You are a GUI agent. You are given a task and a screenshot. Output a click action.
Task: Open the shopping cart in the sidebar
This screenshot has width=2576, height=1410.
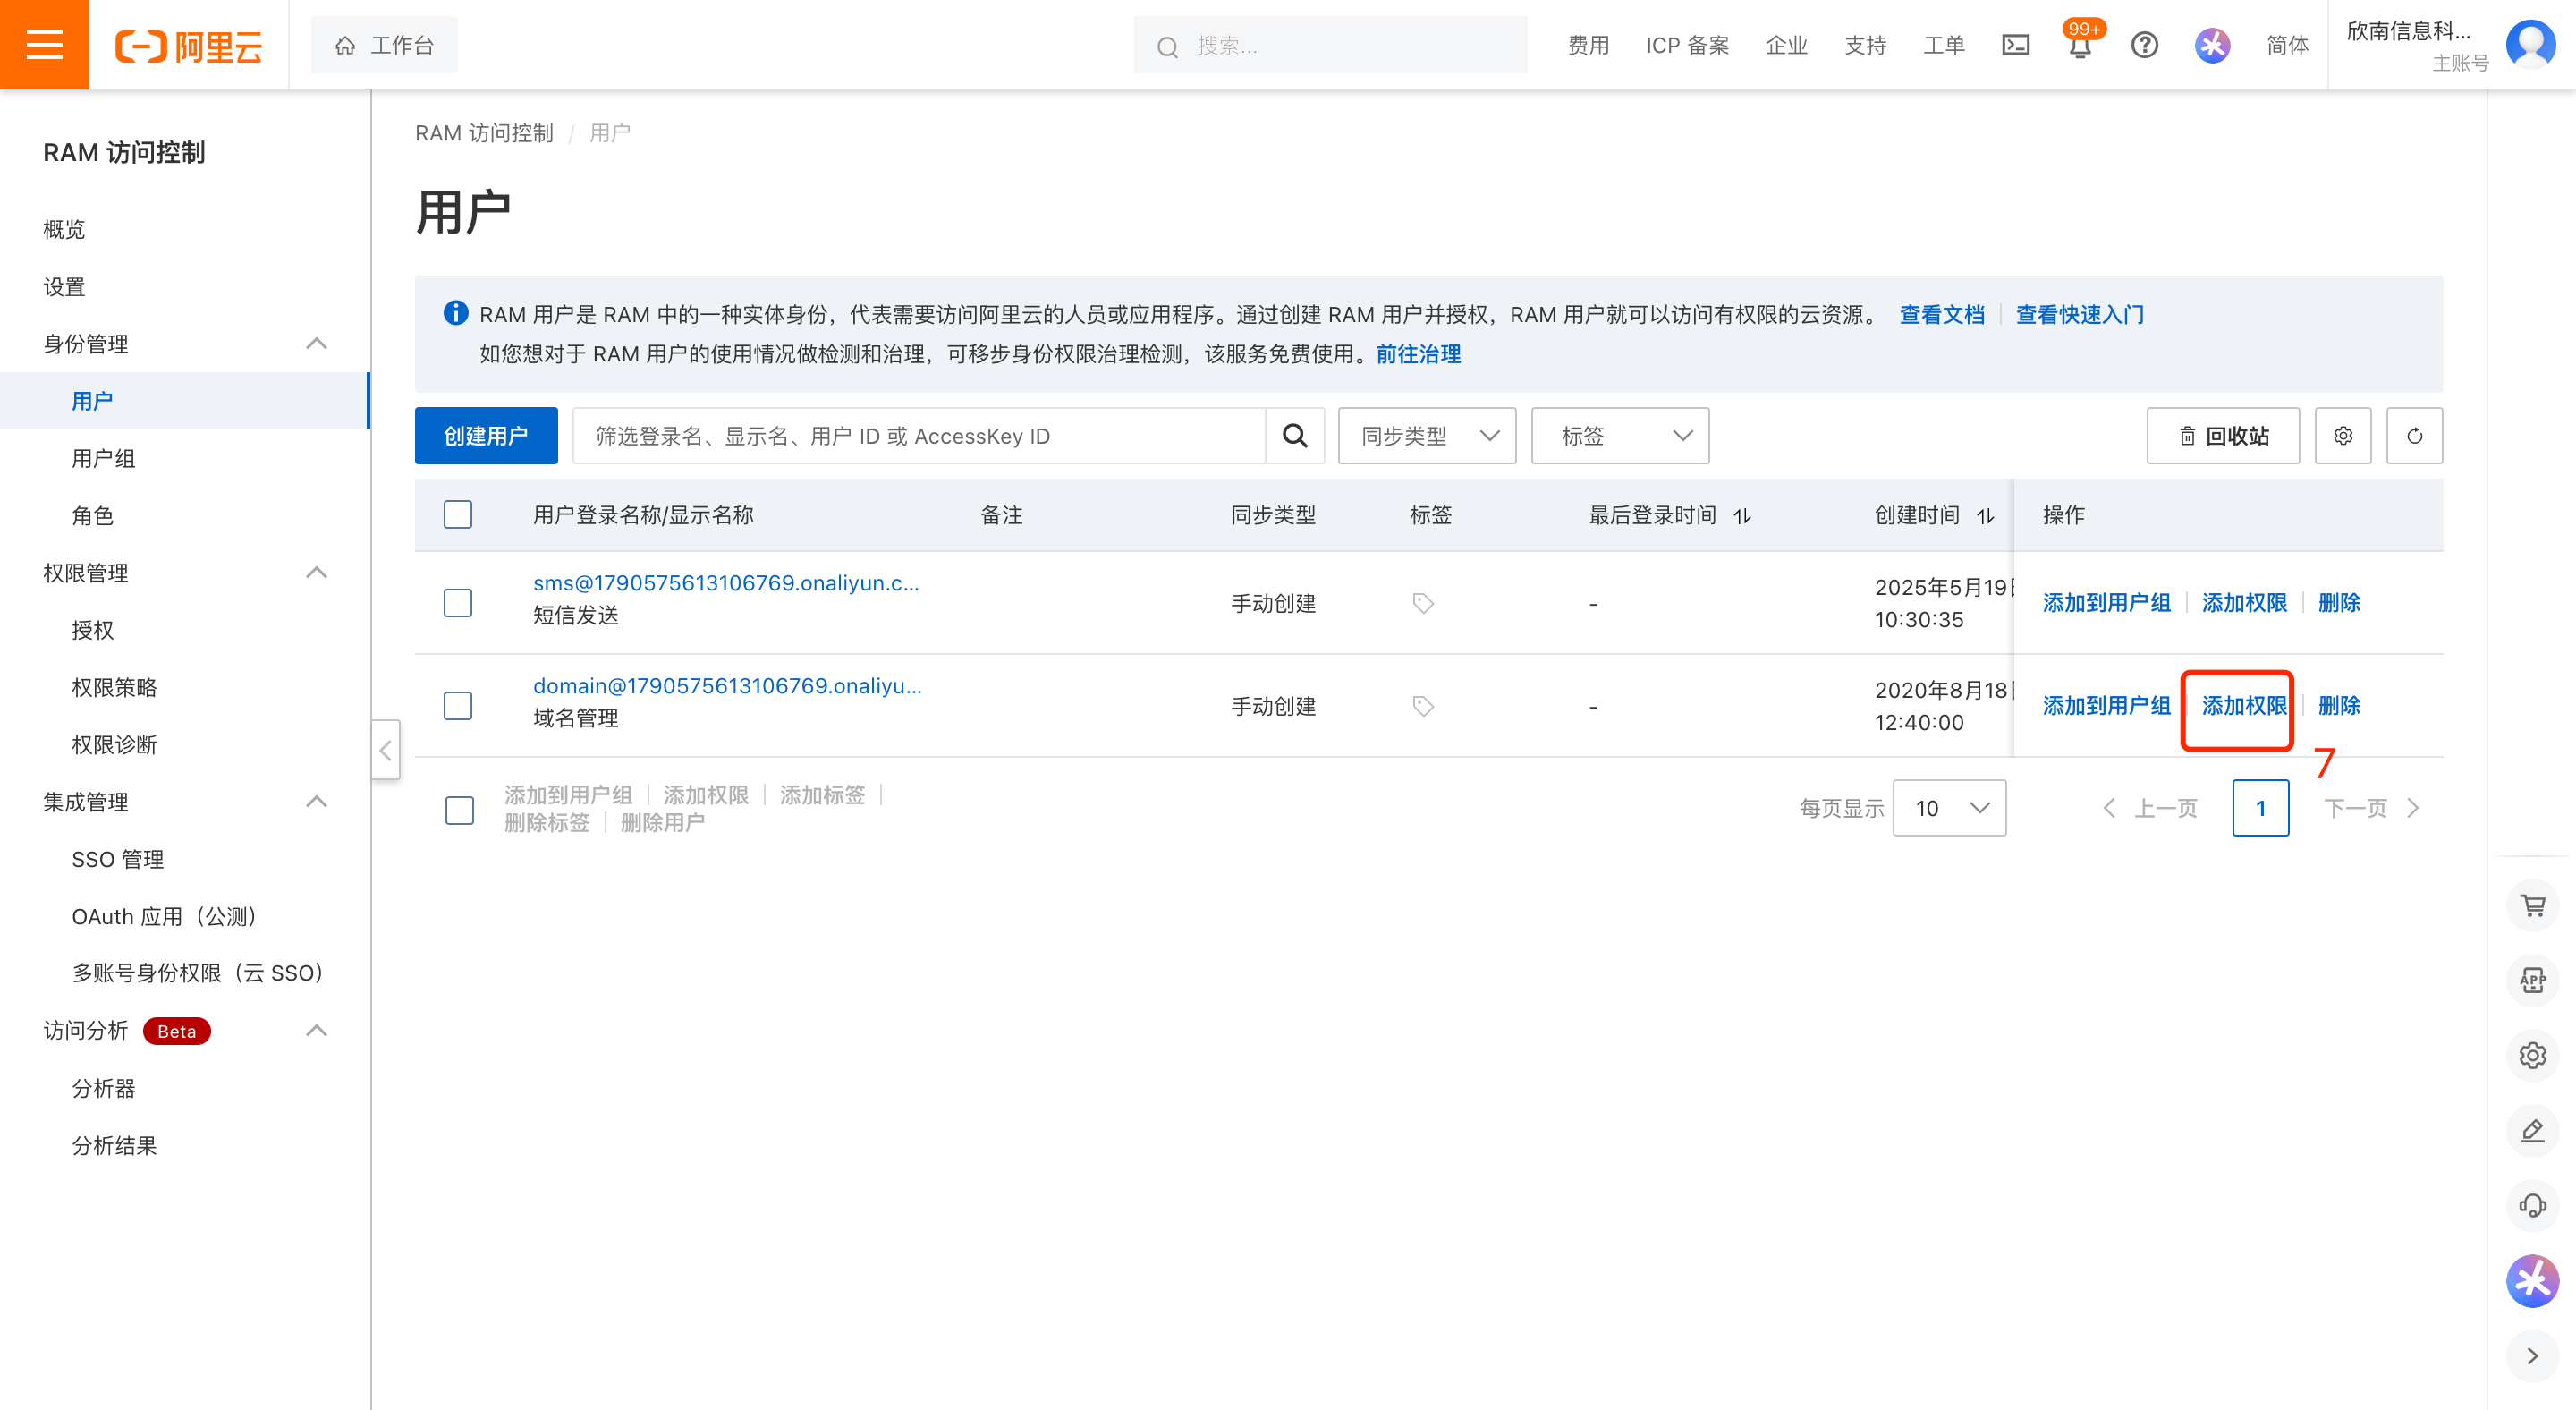click(x=2533, y=906)
